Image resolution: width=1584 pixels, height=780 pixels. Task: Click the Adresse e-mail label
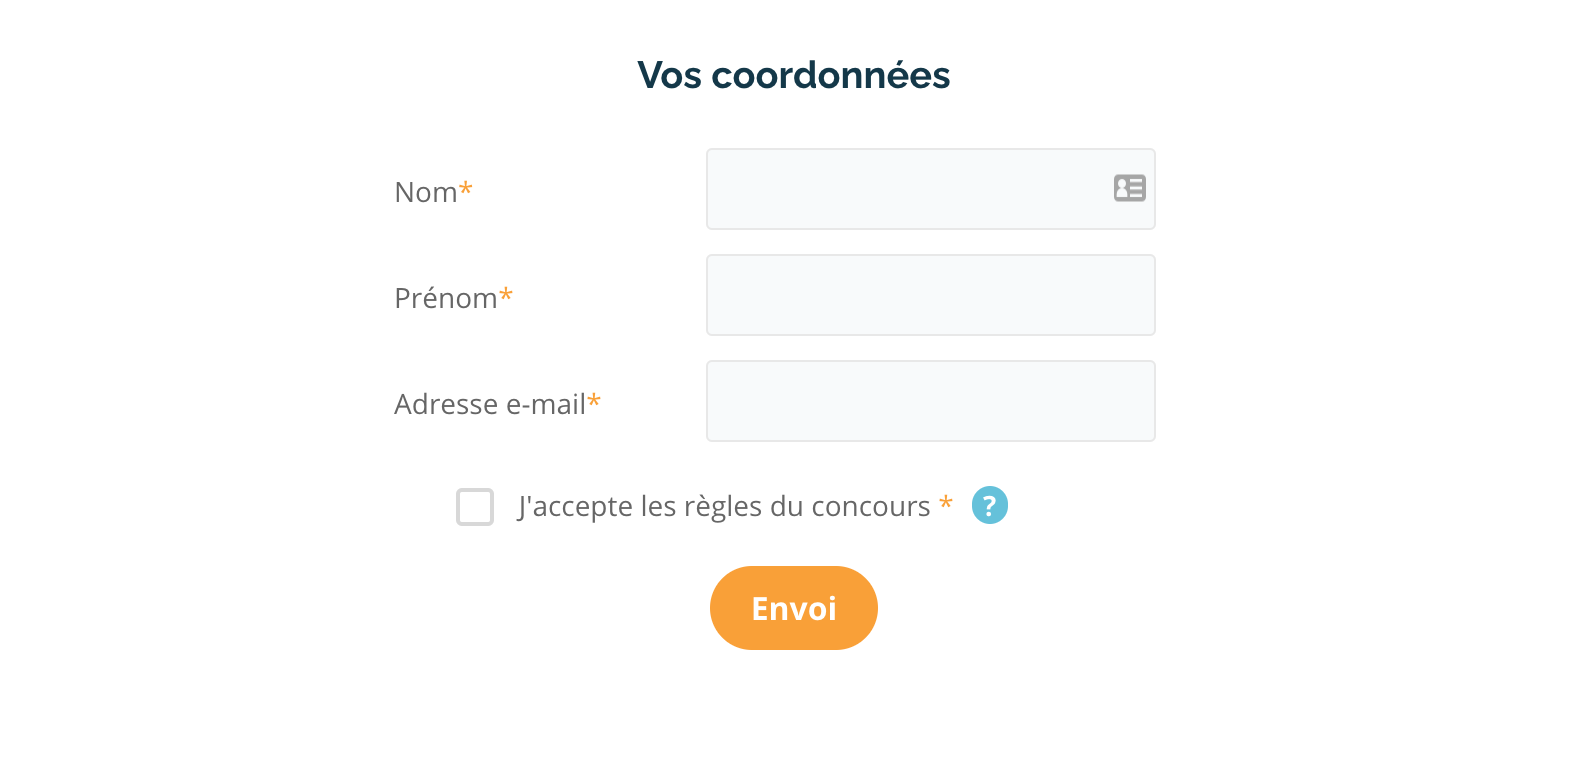pos(490,404)
